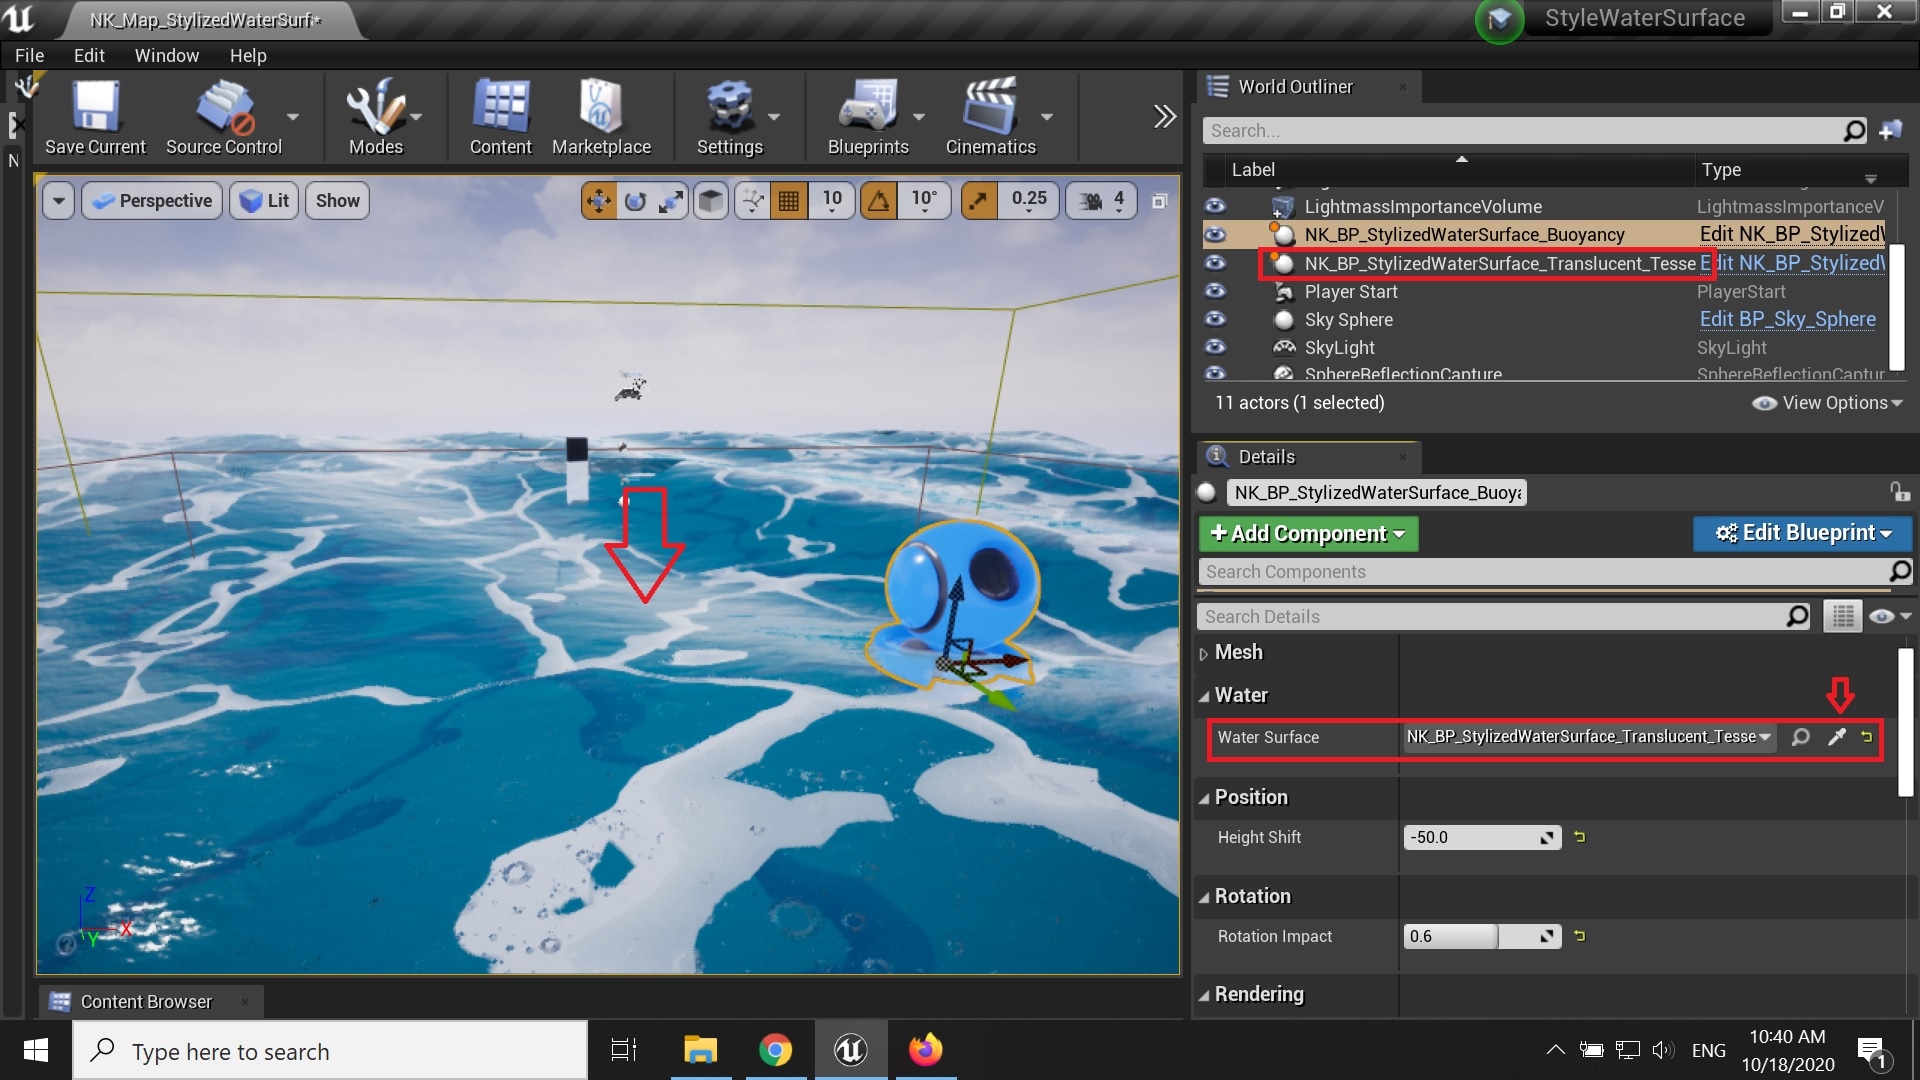Viewport: 1920px width, 1080px height.
Task: Adjust the camera speed control
Action: point(1100,200)
